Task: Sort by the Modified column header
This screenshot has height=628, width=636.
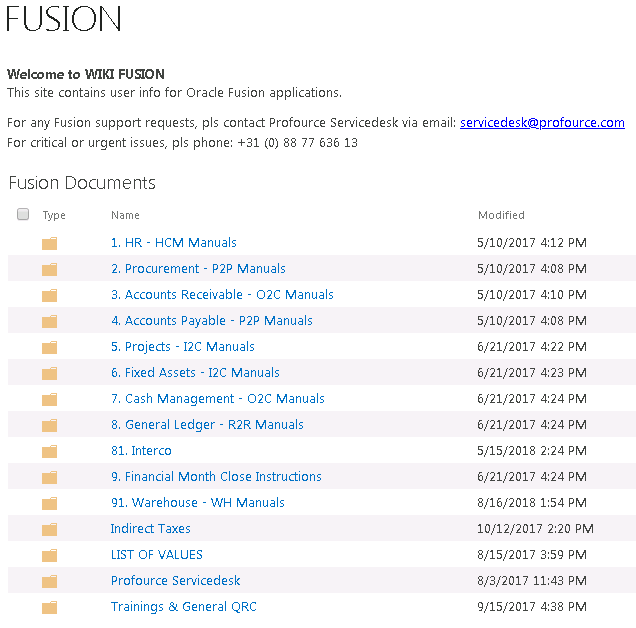Action: (x=501, y=215)
